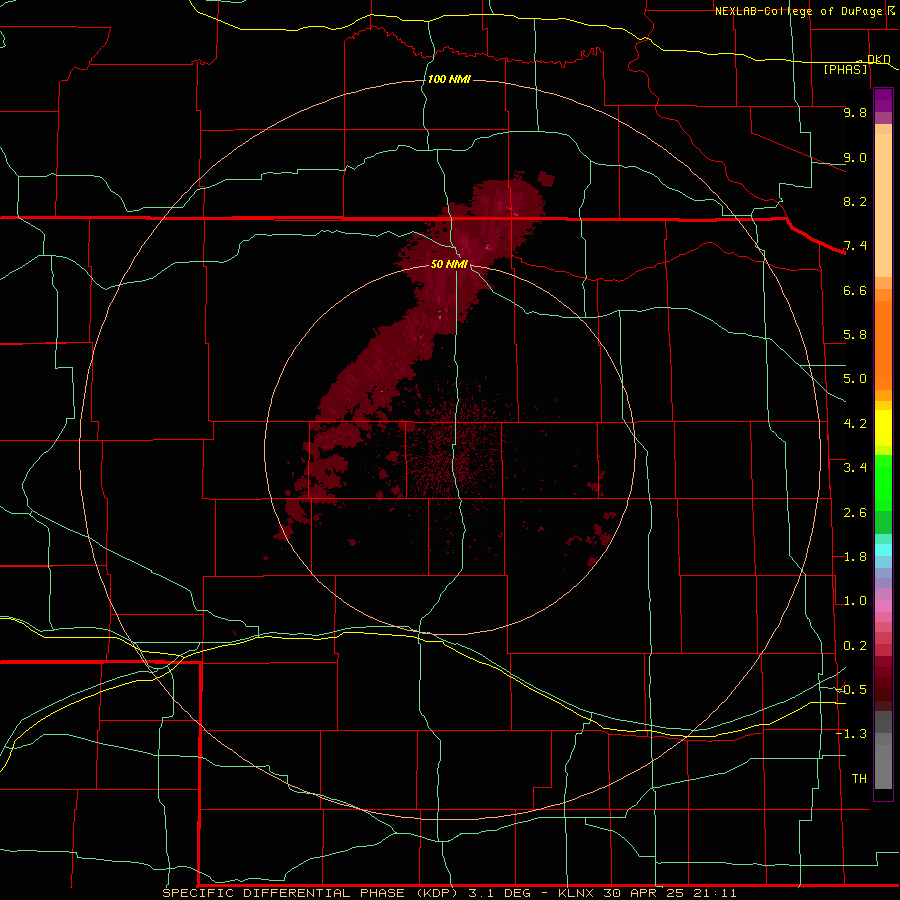The image size is (900, 900).
Task: Select the 9.0 value on the scale
Action: pyautogui.click(x=855, y=157)
